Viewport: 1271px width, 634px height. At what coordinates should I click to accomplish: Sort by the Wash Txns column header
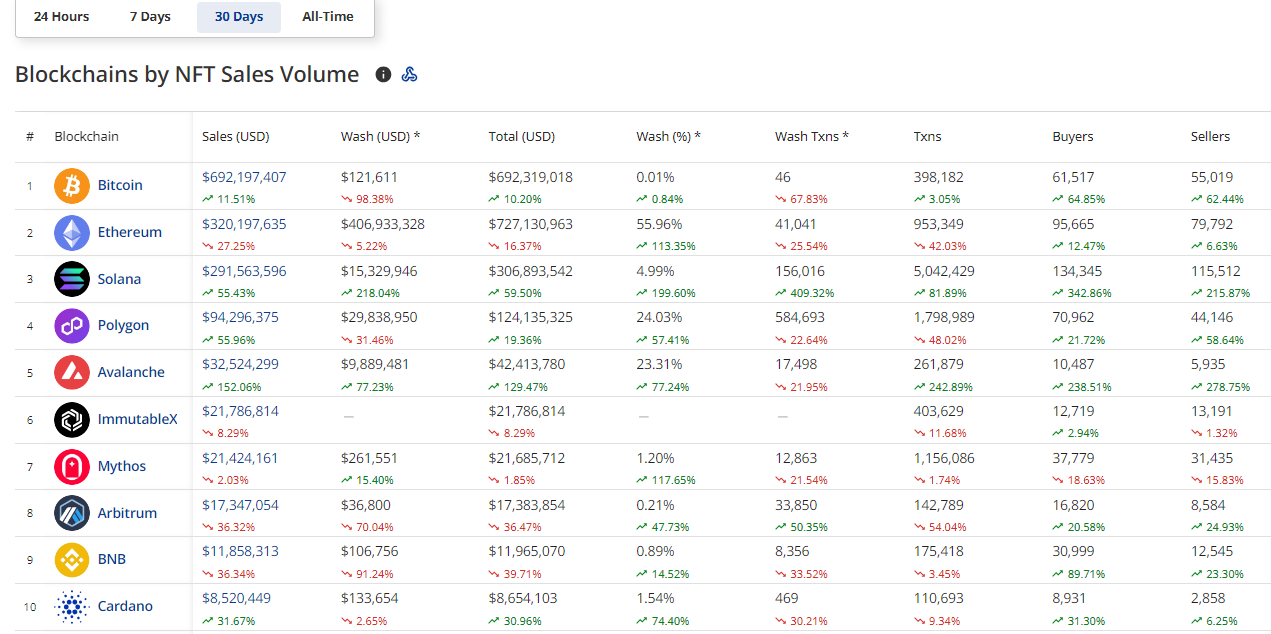812,137
